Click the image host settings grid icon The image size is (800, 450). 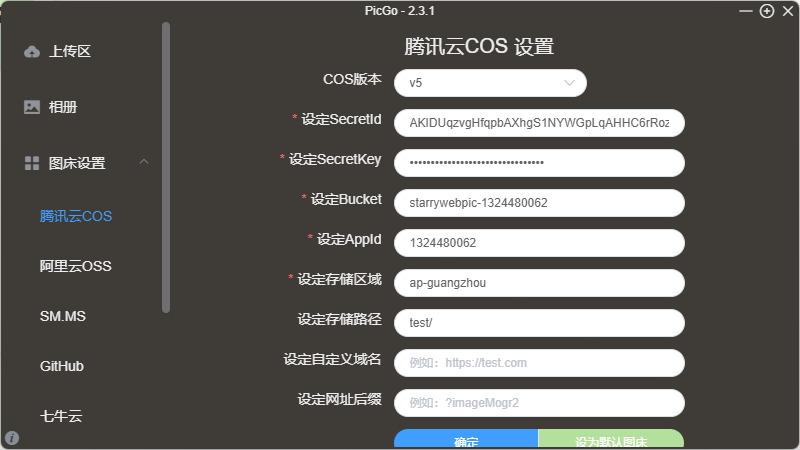click(x=32, y=163)
